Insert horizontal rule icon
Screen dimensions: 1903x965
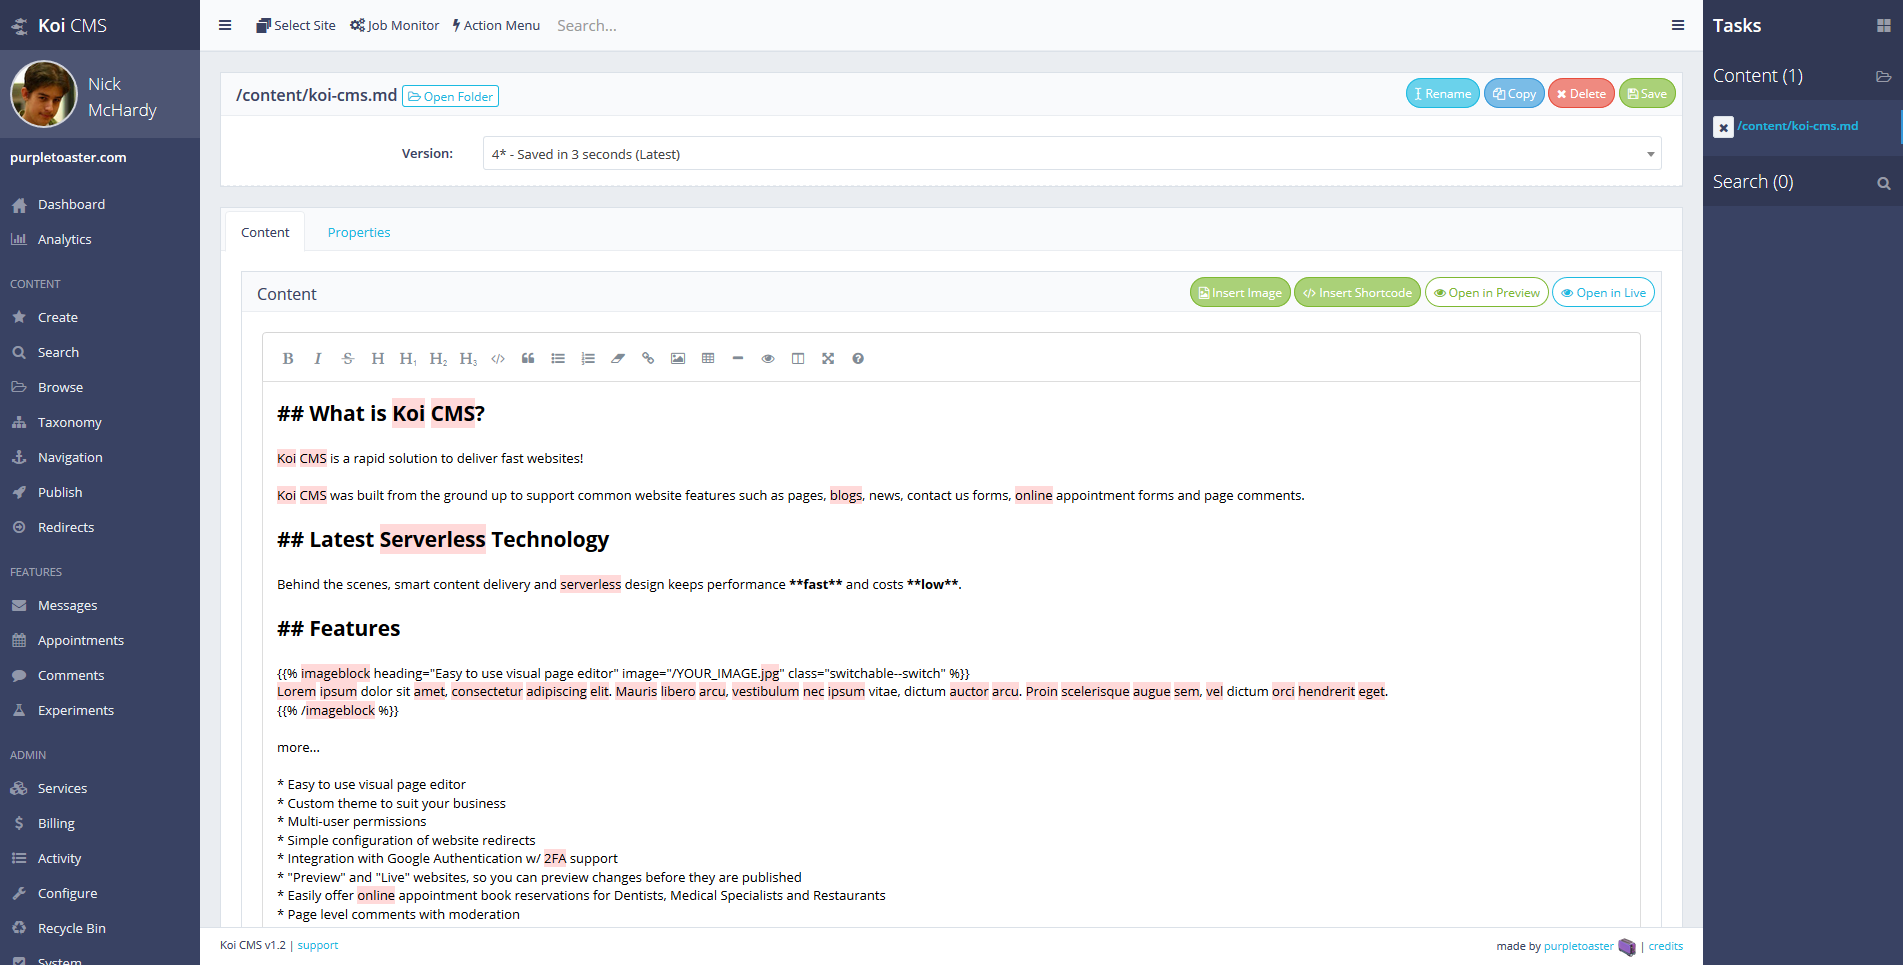(738, 358)
